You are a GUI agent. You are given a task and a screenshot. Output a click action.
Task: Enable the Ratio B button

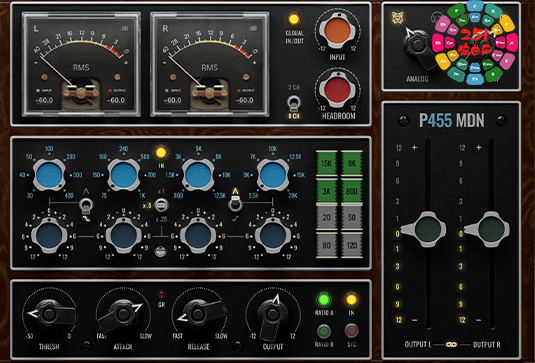tap(323, 331)
